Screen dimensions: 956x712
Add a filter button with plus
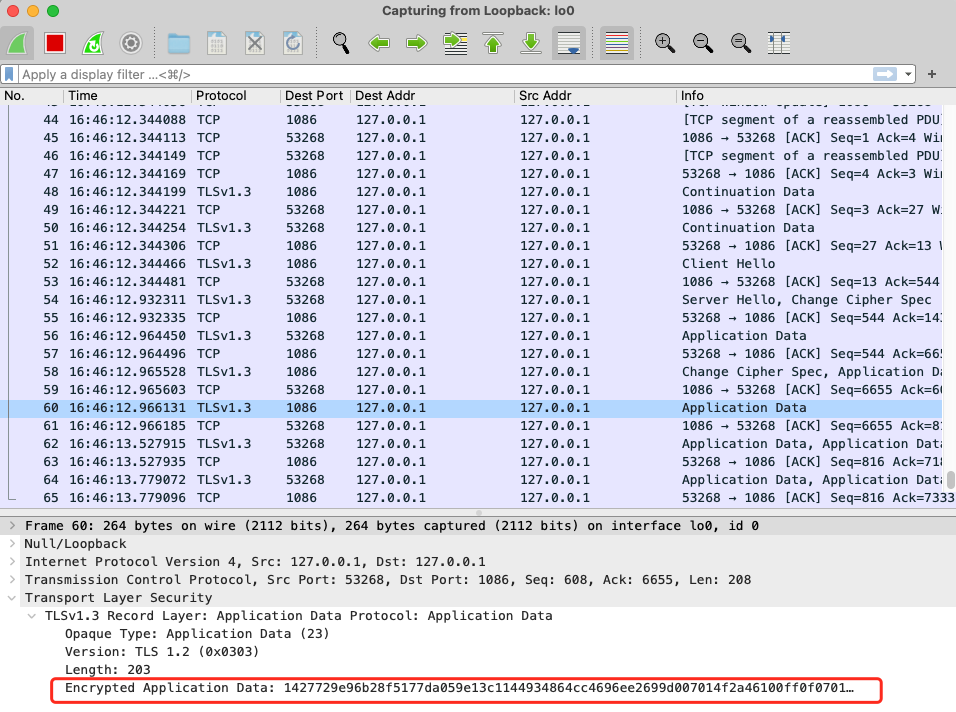932,74
